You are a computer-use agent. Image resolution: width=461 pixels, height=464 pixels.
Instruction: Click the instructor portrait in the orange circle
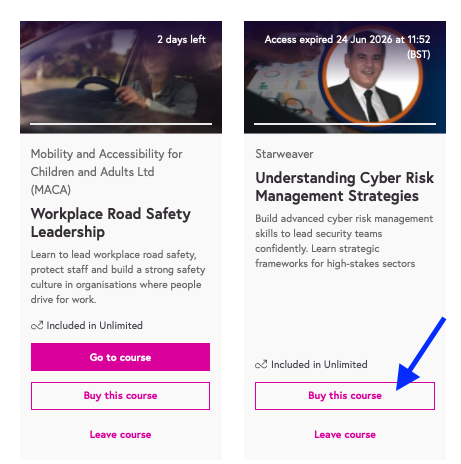[x=372, y=75]
